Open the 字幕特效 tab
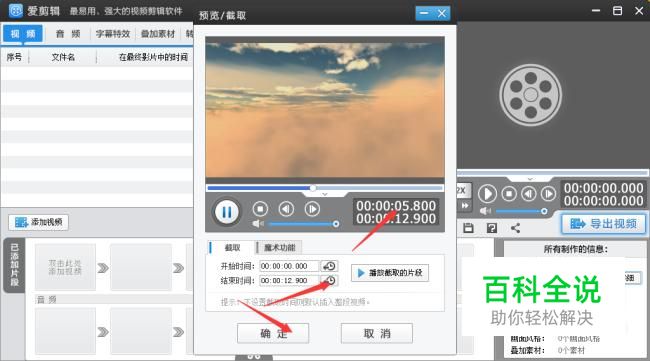650x361 pixels. tap(113, 34)
